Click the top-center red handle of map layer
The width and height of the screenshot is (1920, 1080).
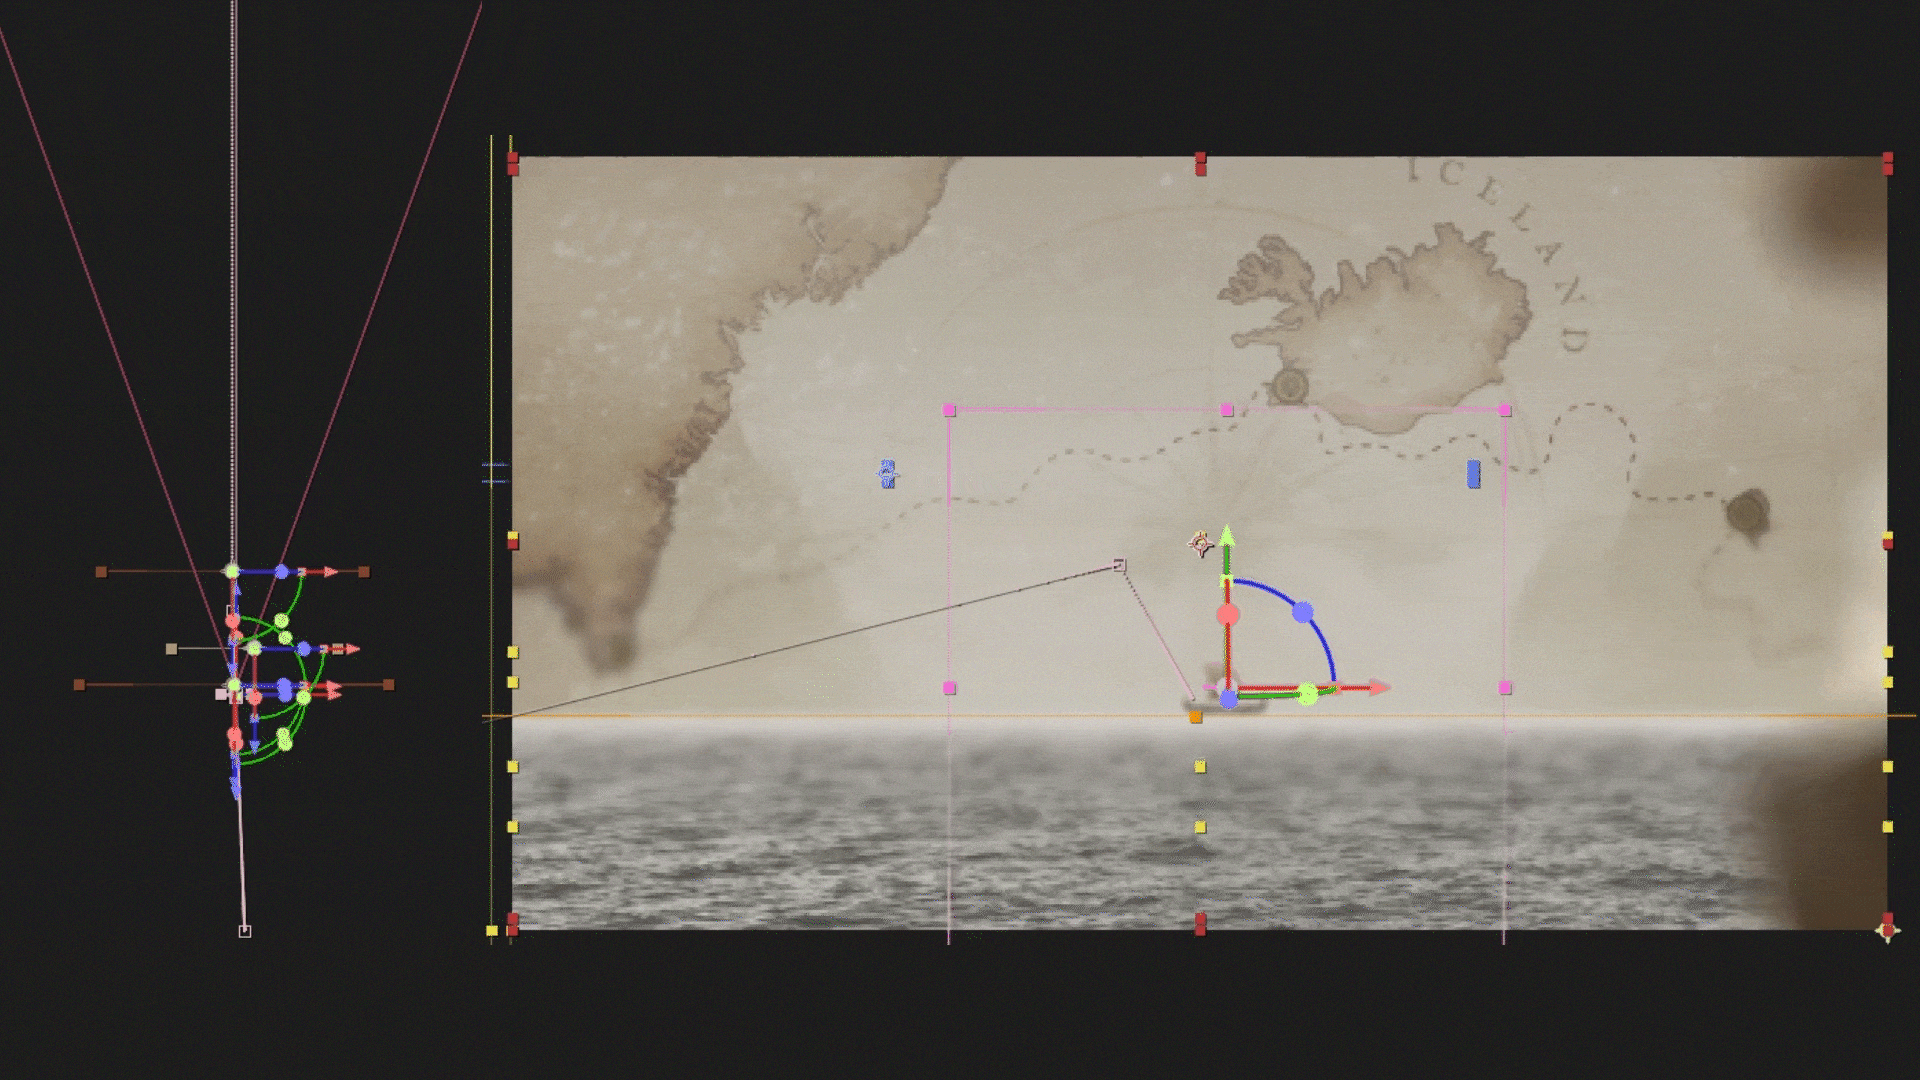(1200, 163)
